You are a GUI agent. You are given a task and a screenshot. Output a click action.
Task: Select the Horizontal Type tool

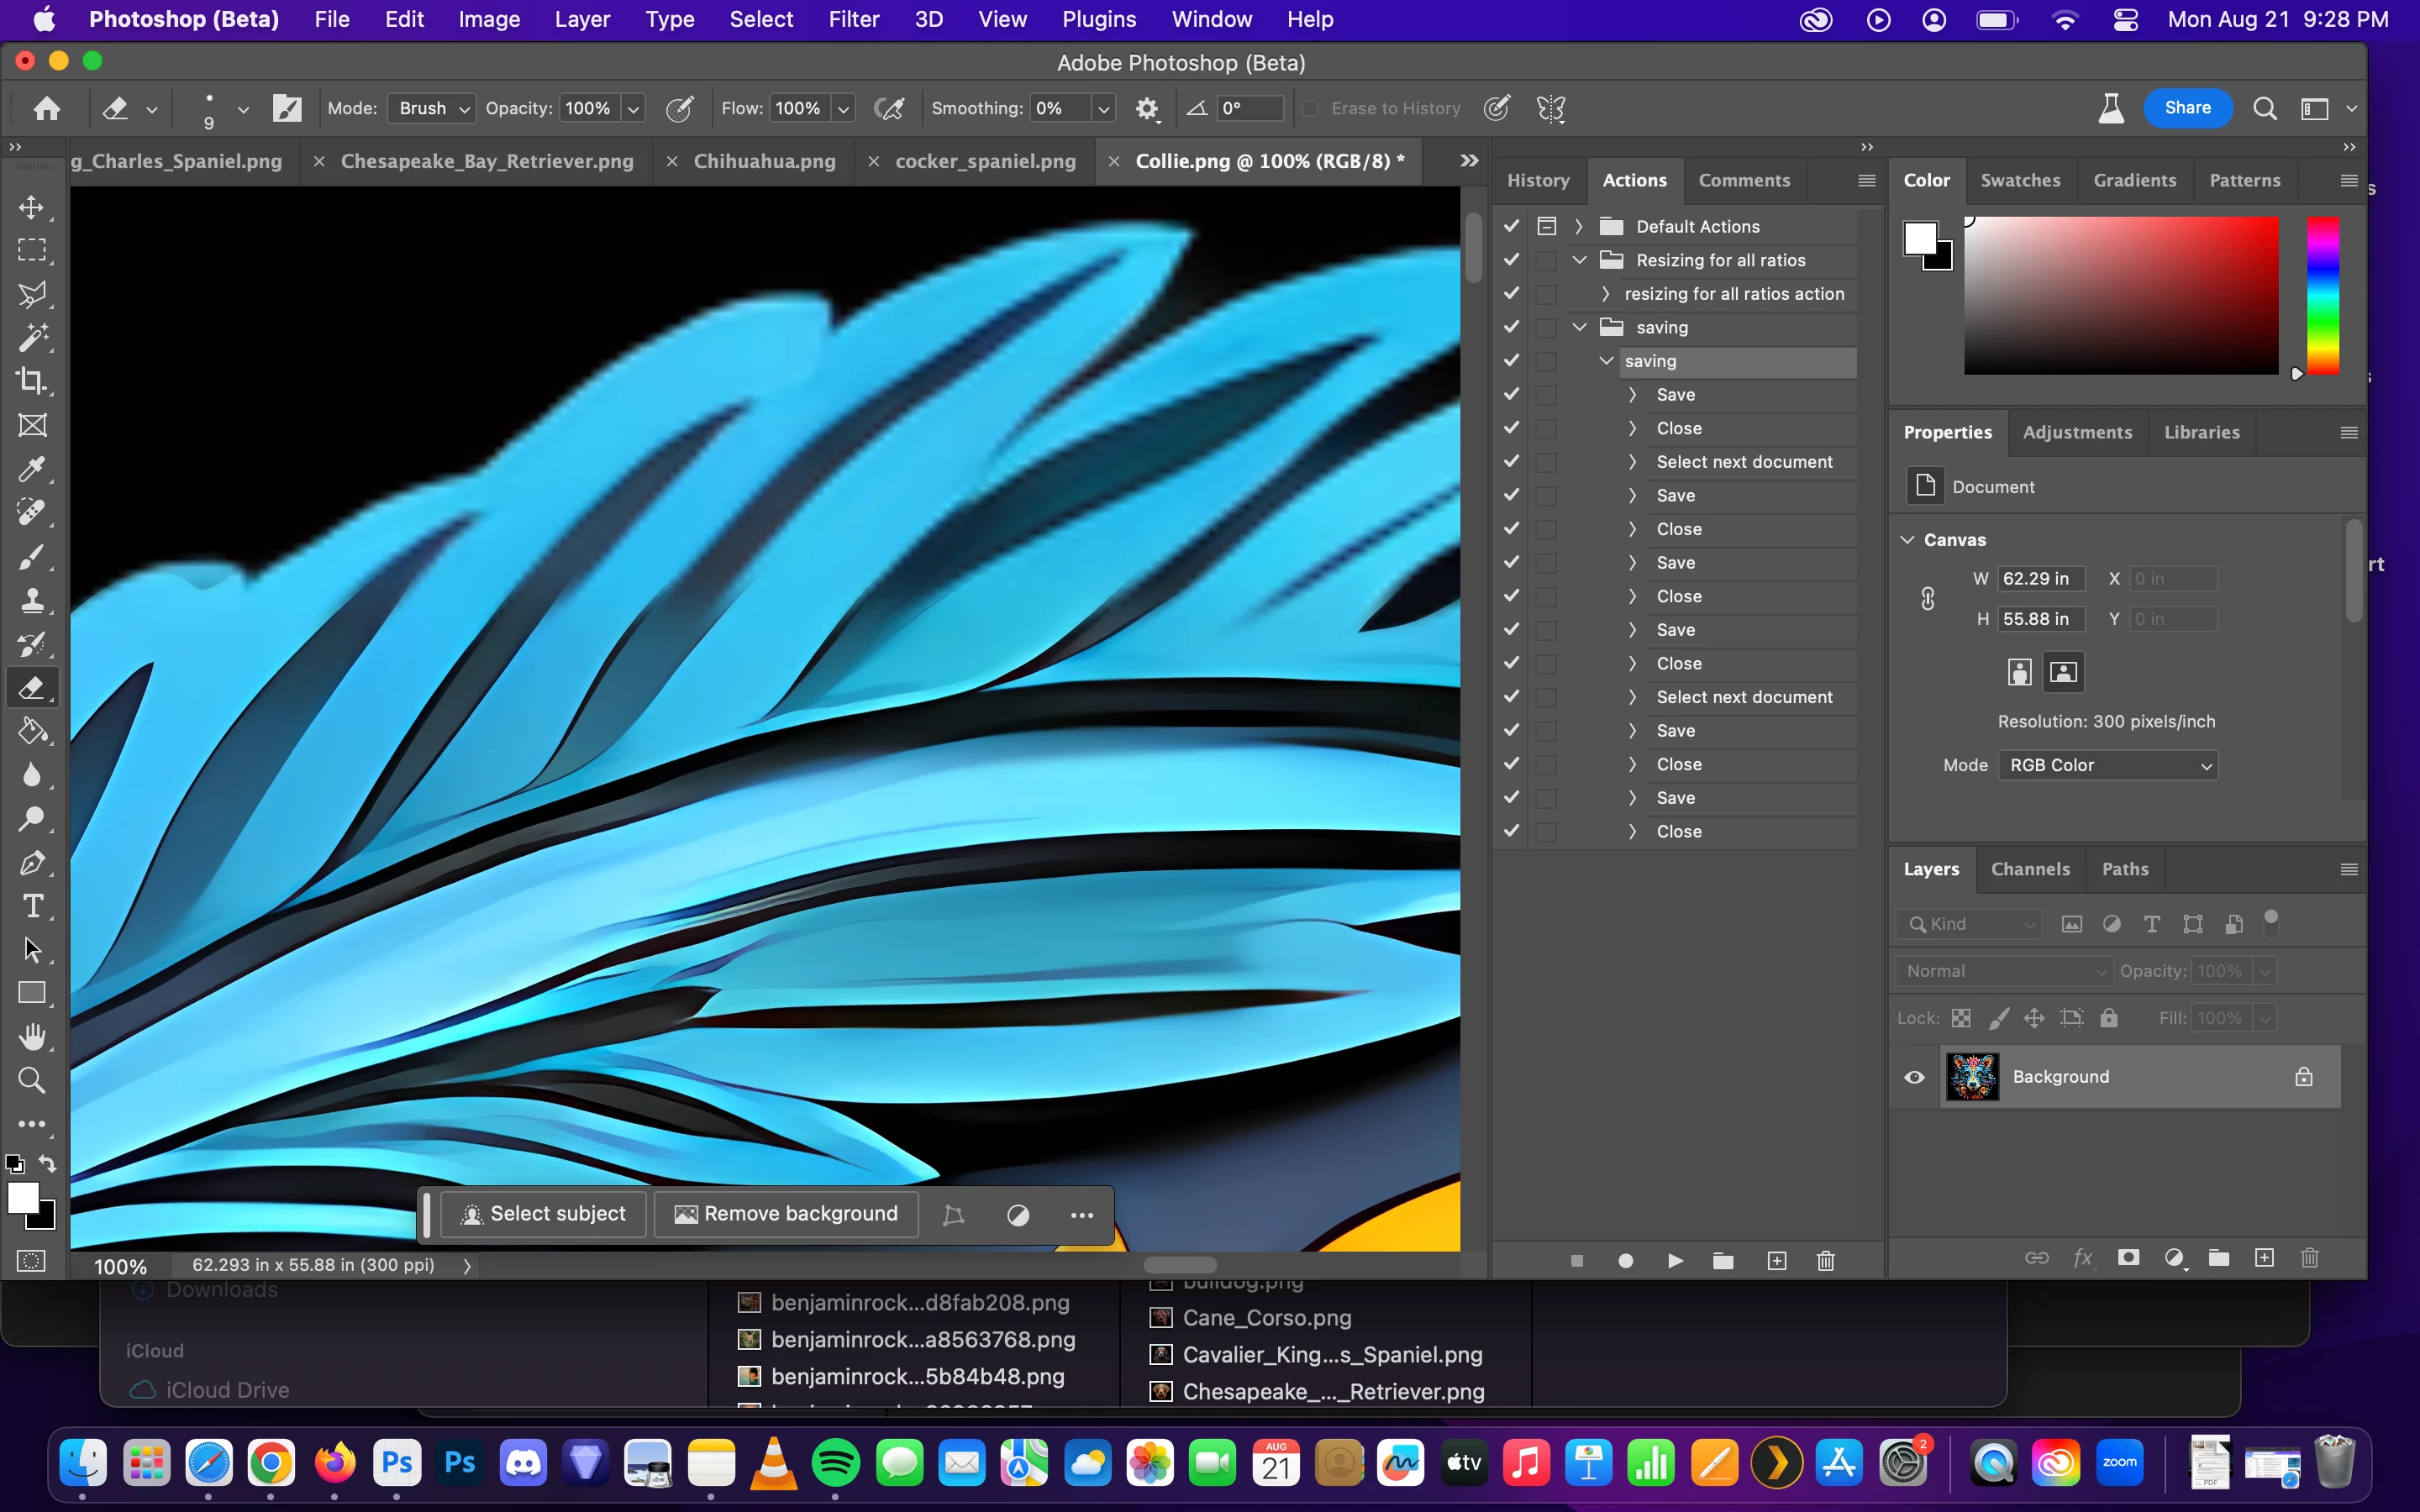(32, 906)
